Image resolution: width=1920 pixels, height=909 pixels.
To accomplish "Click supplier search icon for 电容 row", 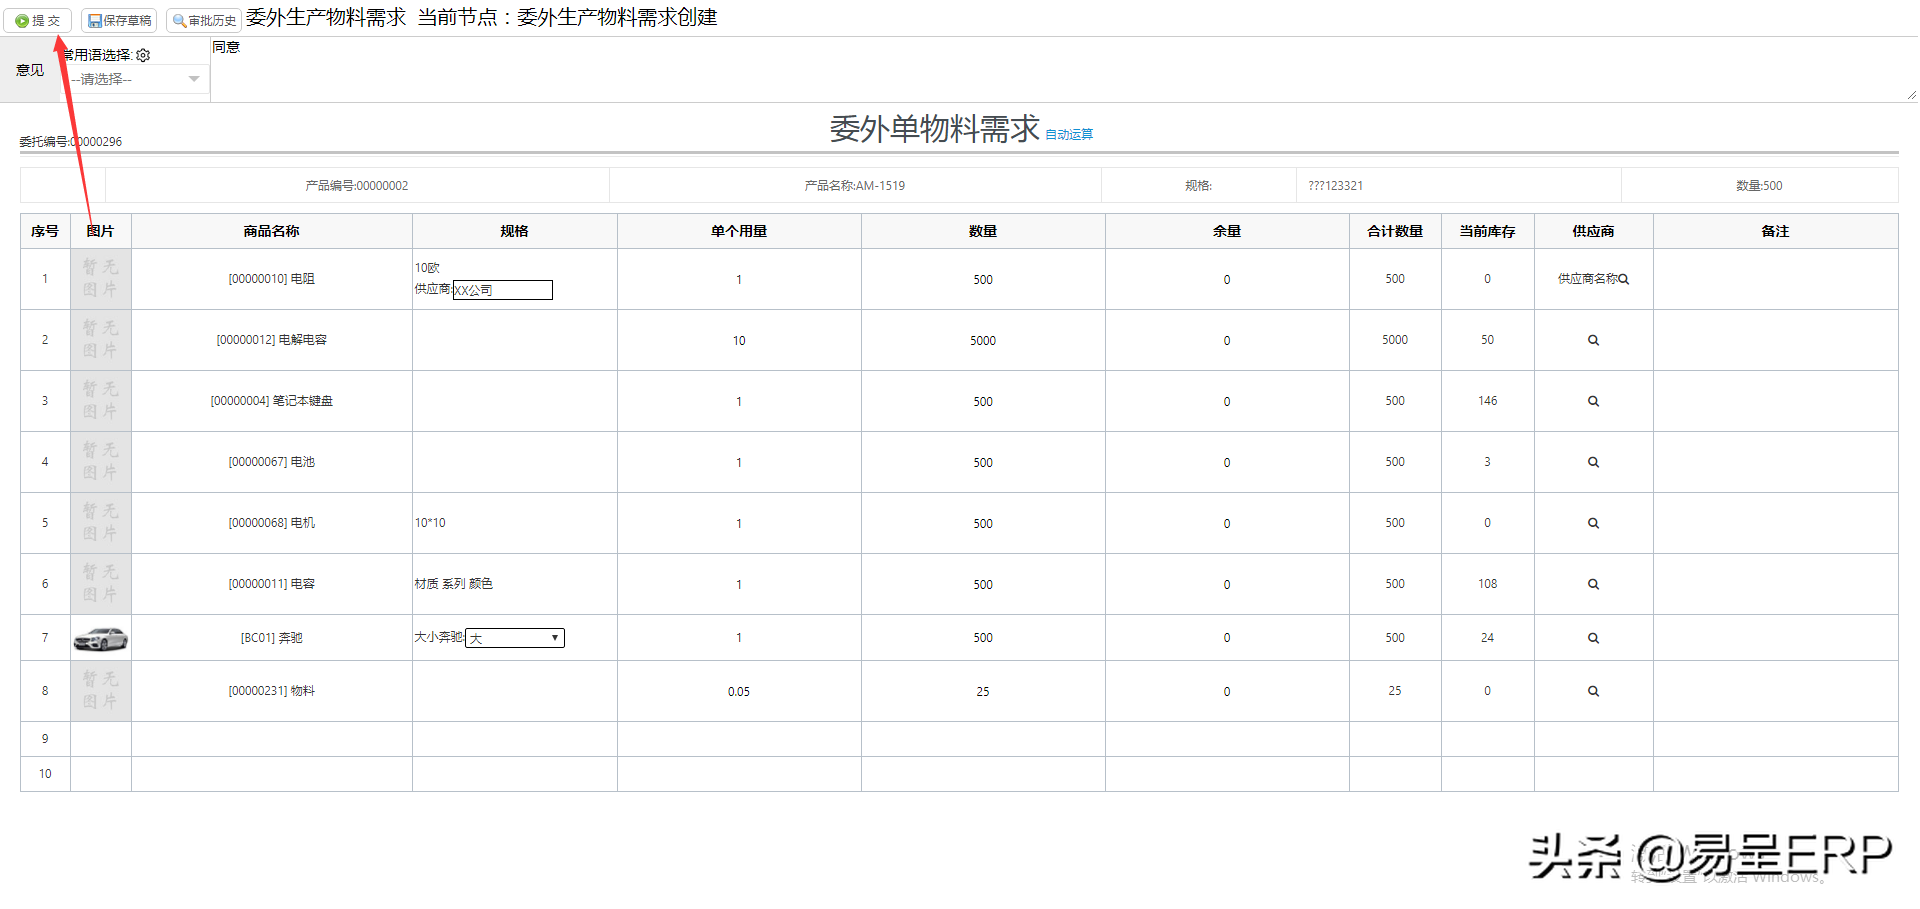I will click(1593, 584).
